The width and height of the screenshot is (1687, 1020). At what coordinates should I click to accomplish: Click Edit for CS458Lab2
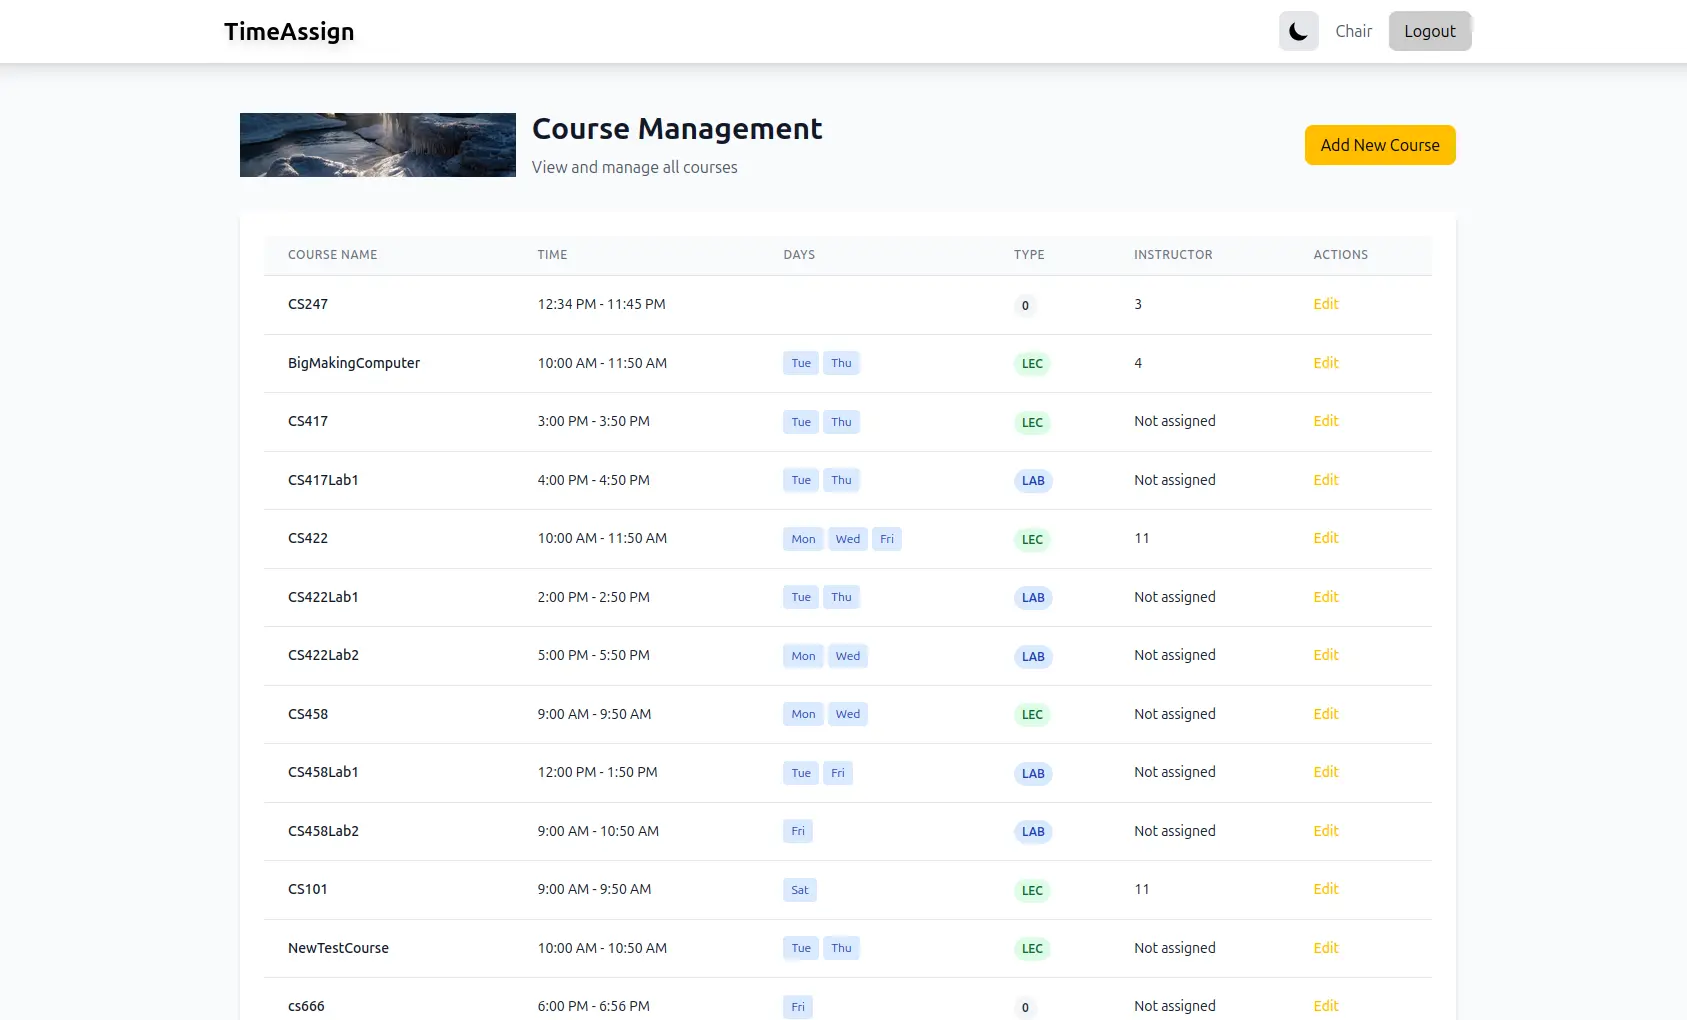1325,831
